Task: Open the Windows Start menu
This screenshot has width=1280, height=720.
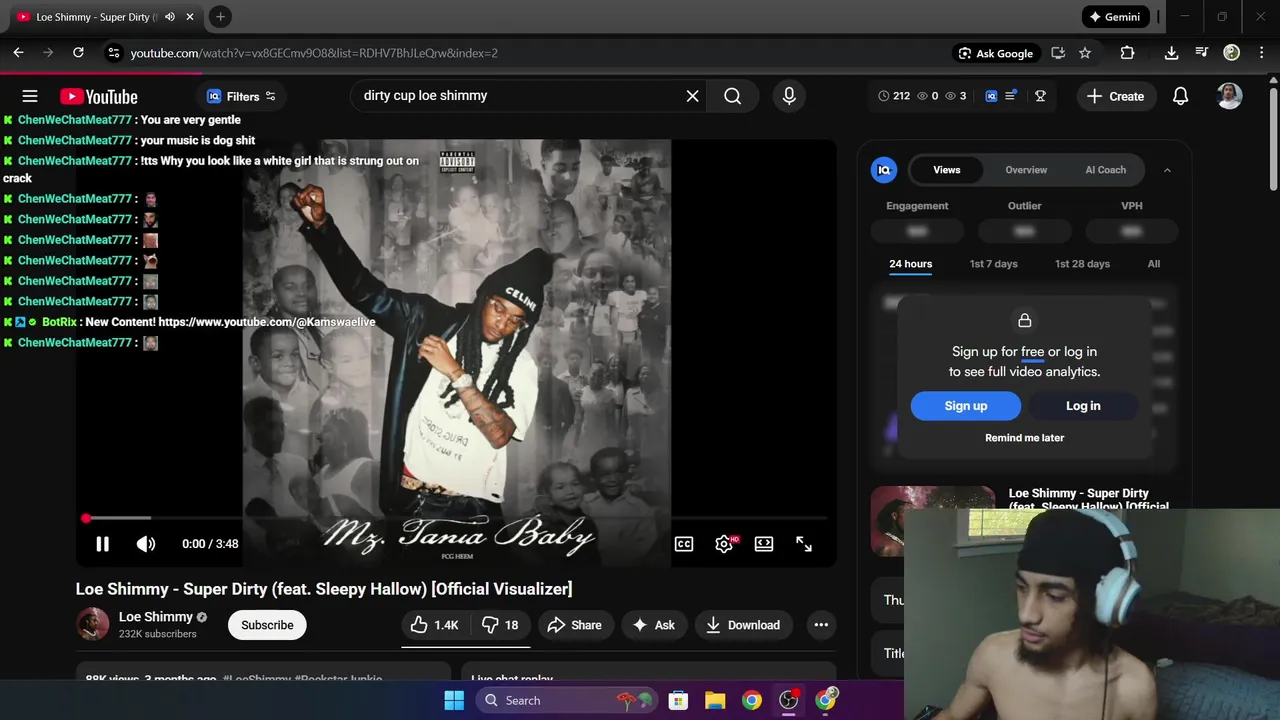Action: click(454, 700)
